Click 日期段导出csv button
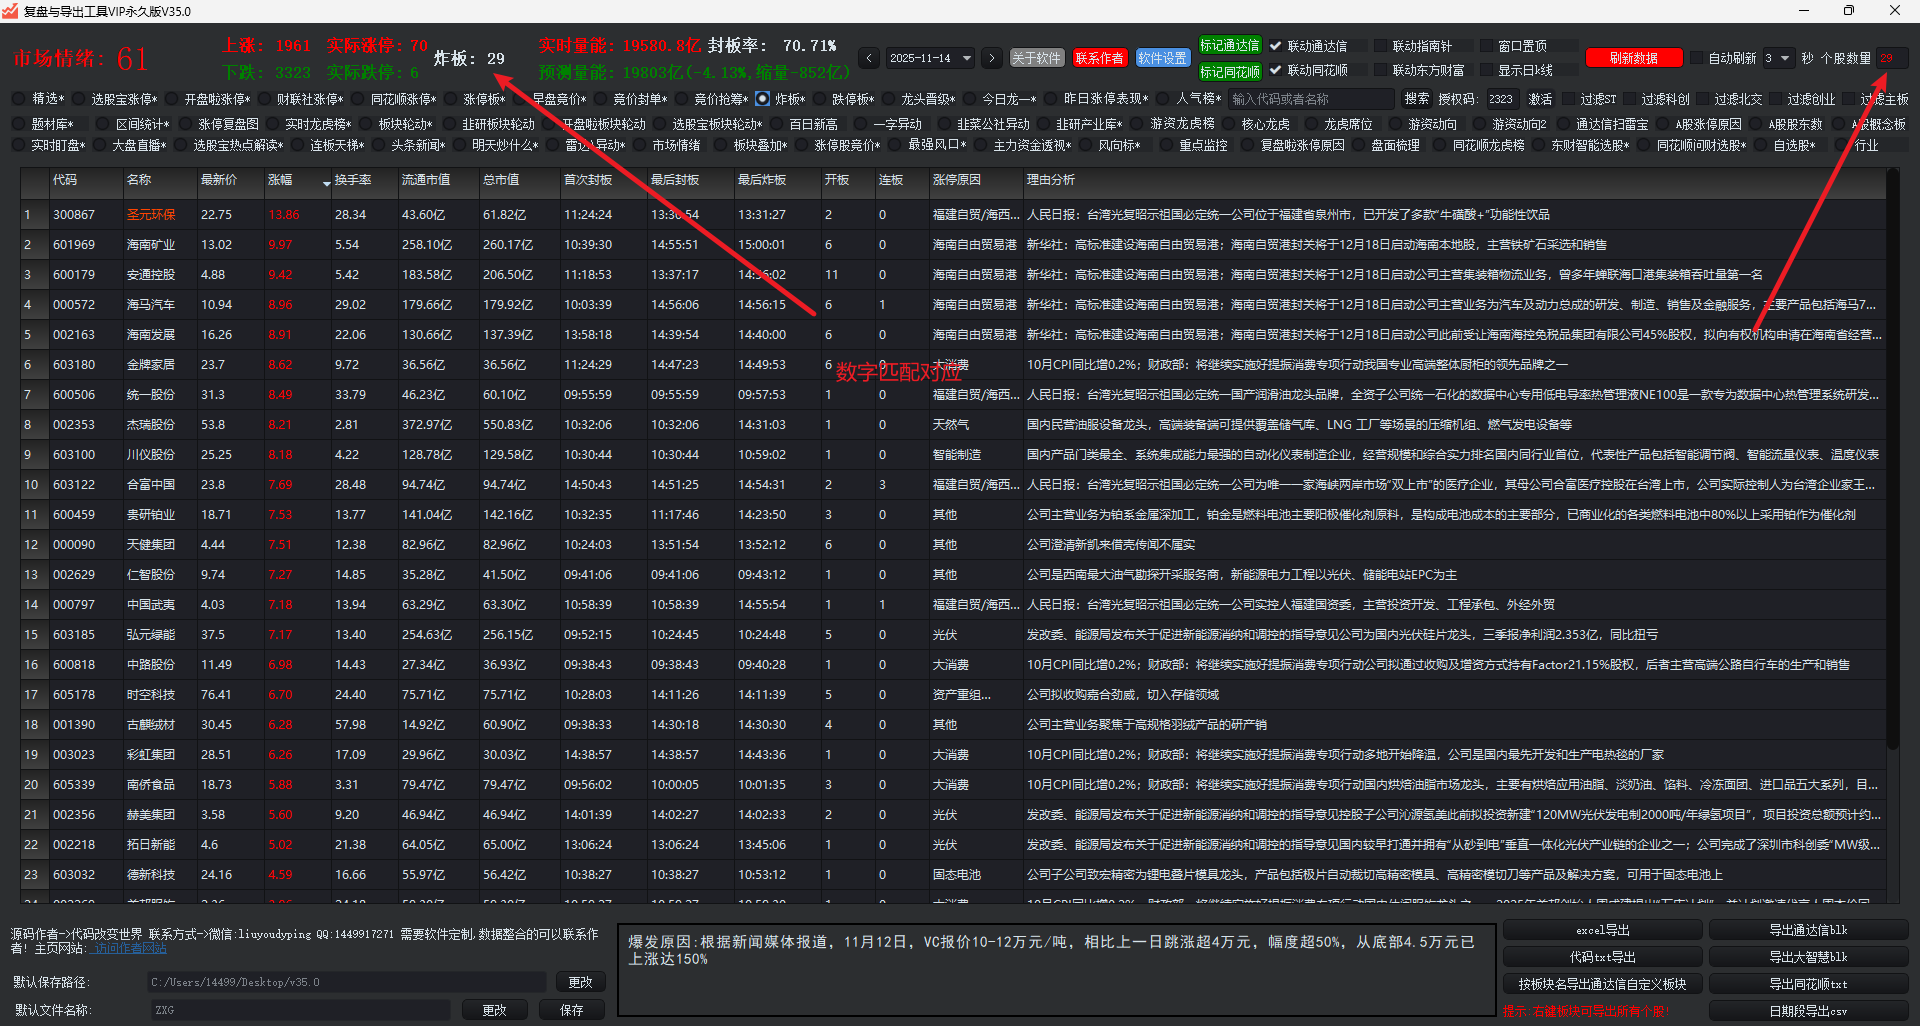The width and height of the screenshot is (1920, 1026). pyautogui.click(x=1808, y=1011)
